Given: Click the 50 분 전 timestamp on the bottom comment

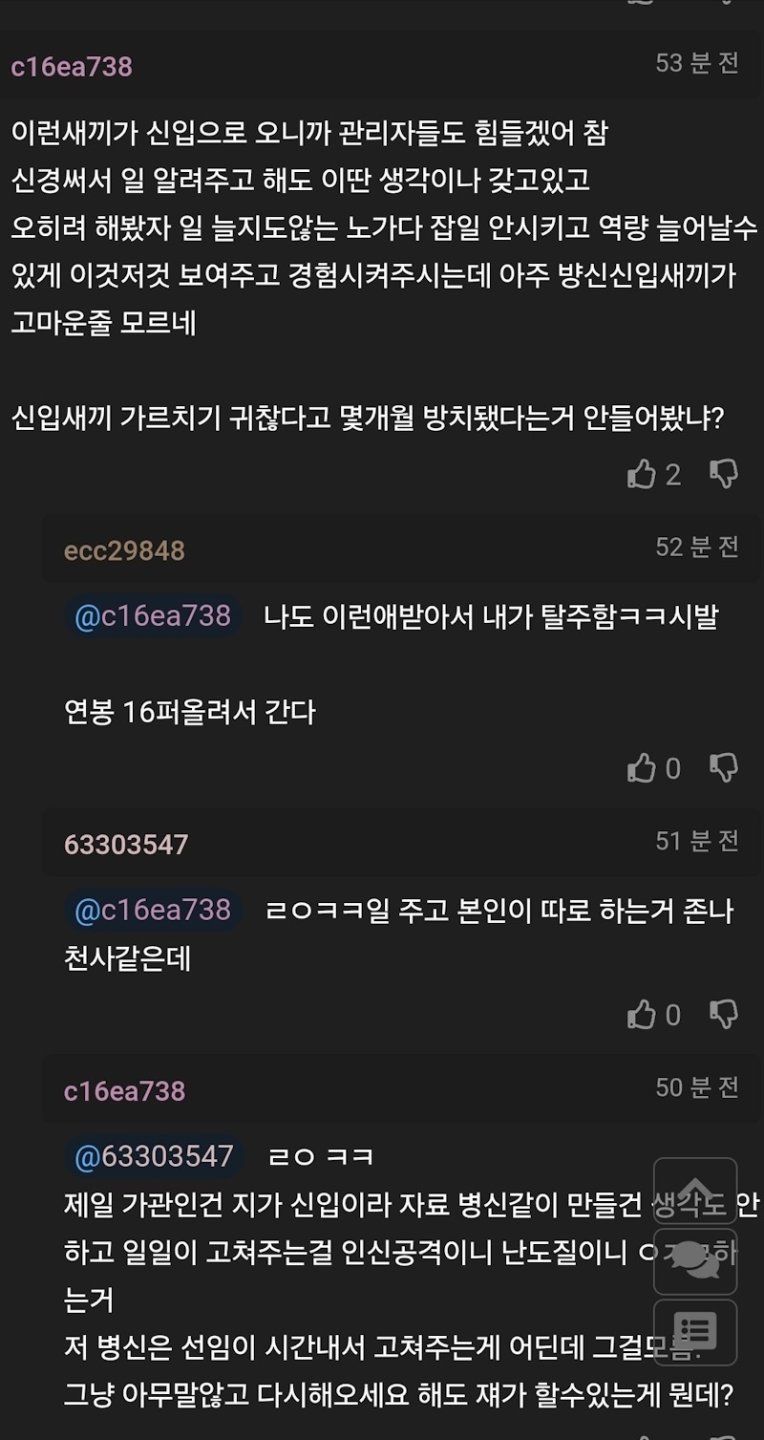Looking at the screenshot, I should click(695, 1090).
